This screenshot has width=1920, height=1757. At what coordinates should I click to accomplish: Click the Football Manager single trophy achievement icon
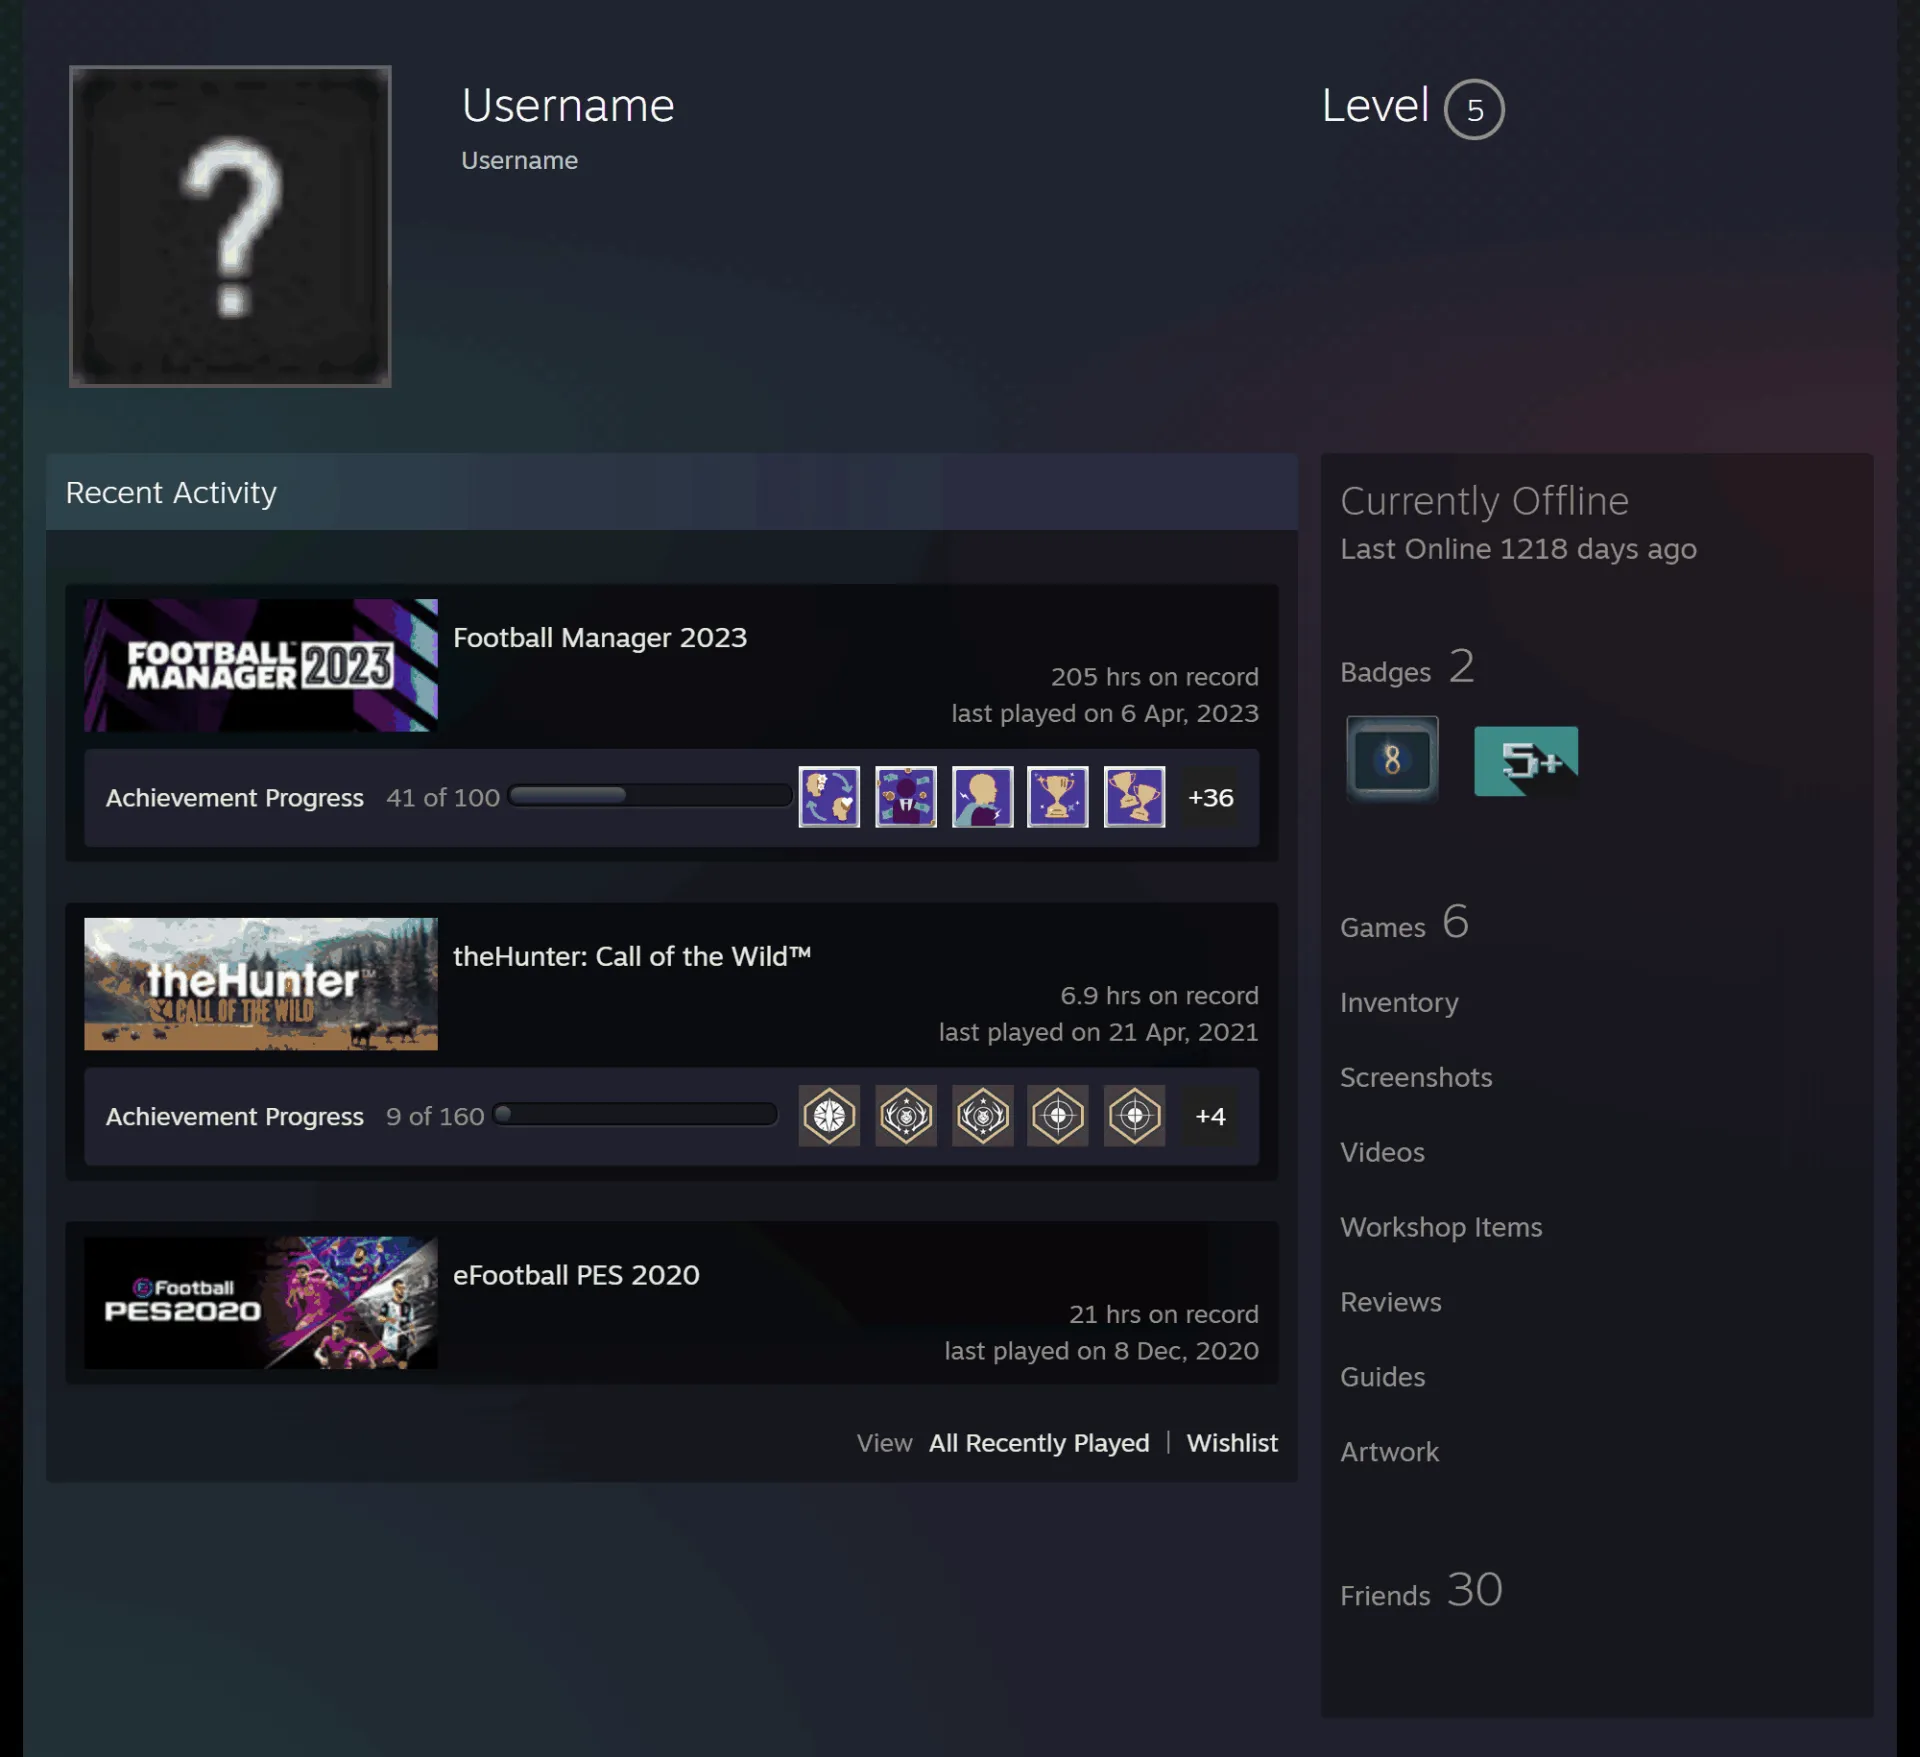[1058, 797]
